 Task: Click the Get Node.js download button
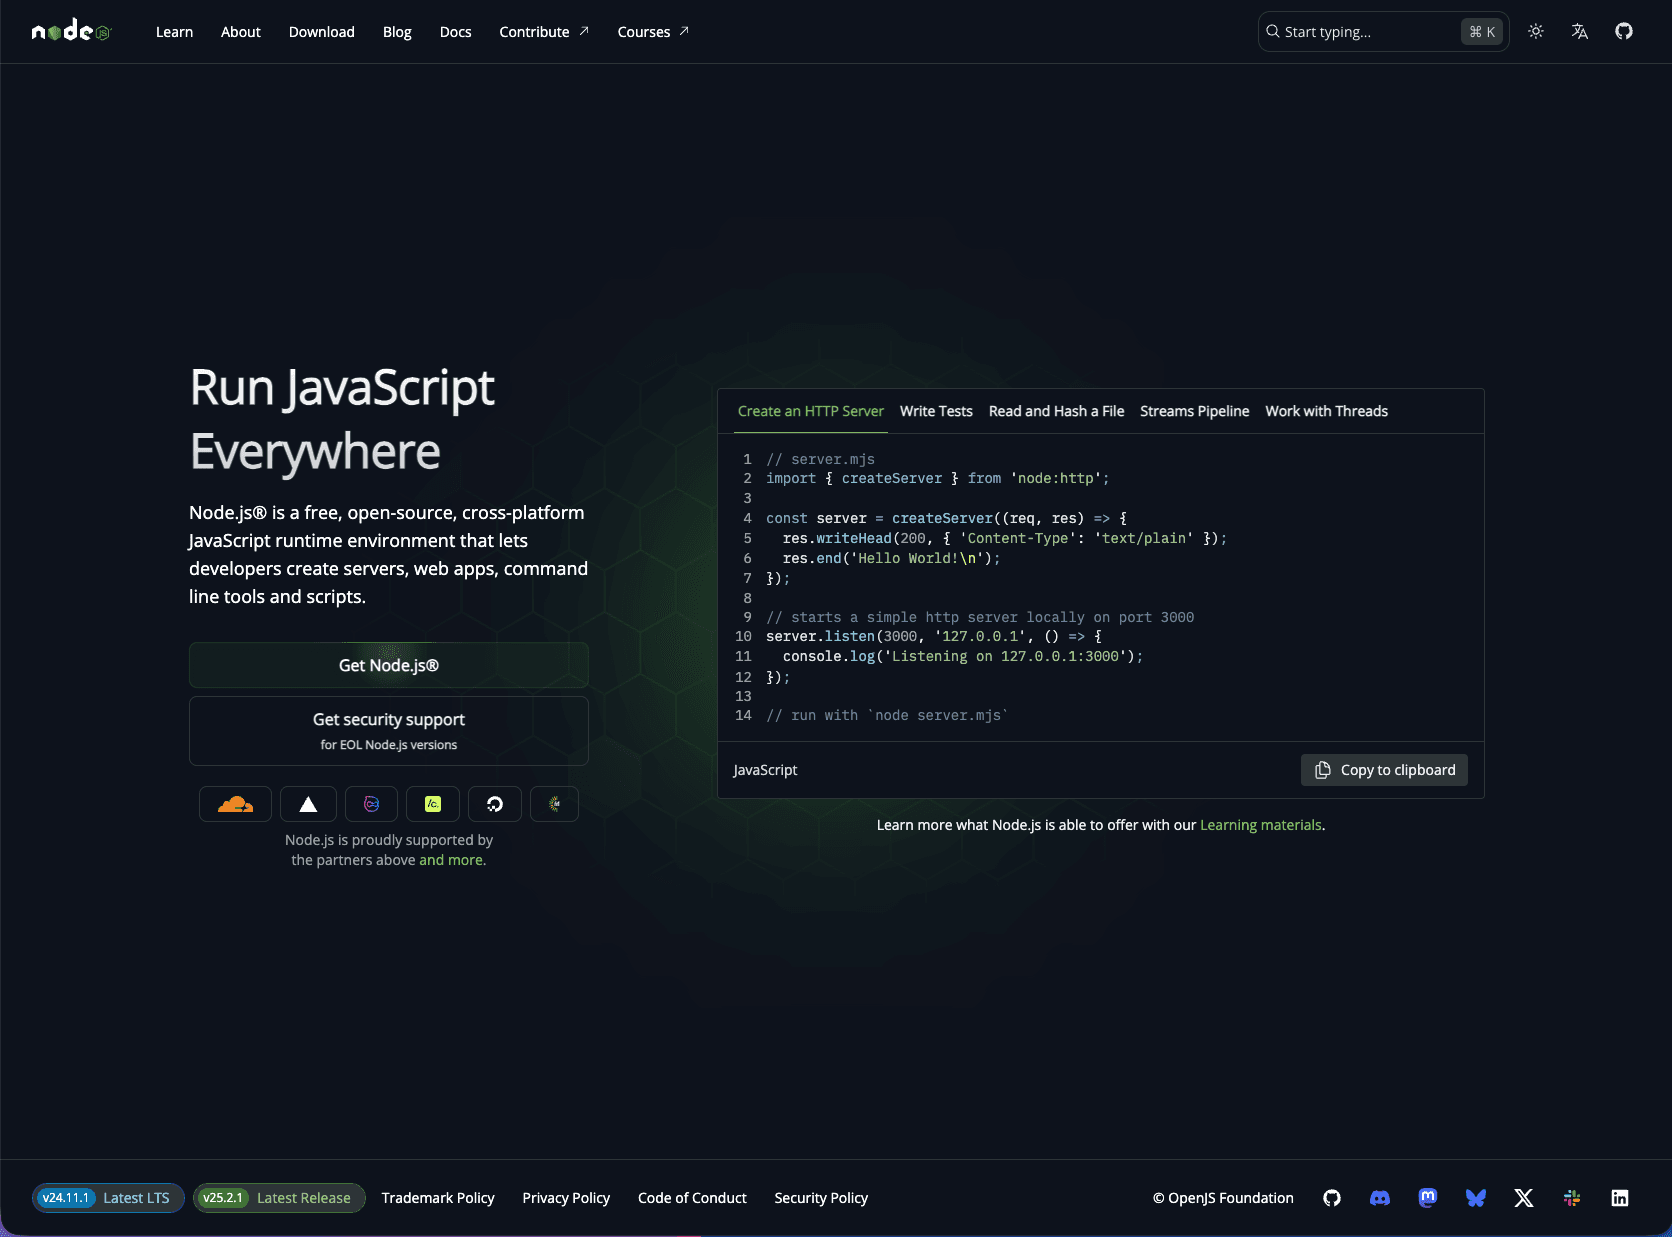[x=388, y=664]
